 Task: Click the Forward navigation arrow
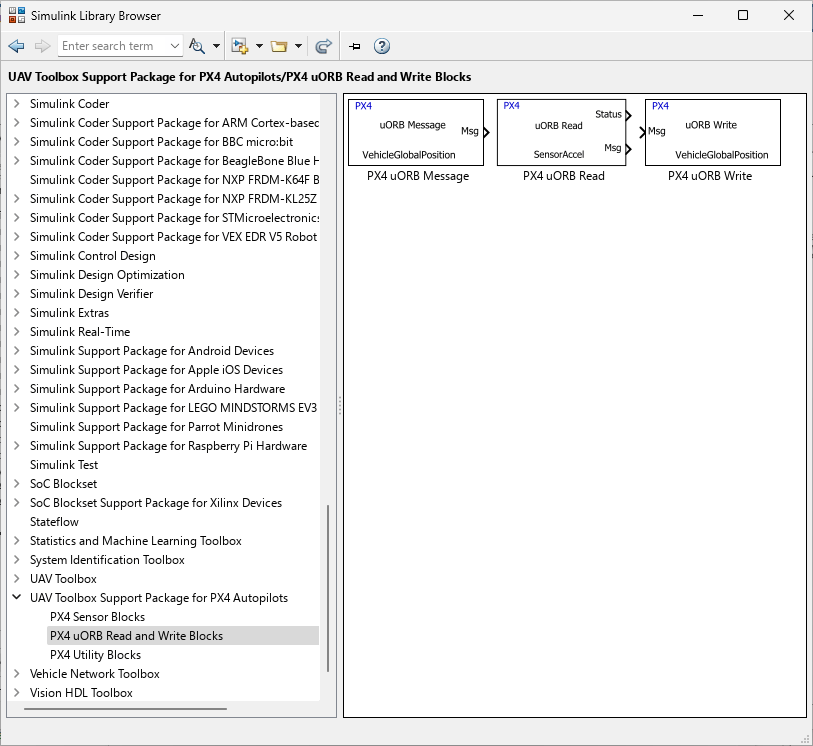42,46
